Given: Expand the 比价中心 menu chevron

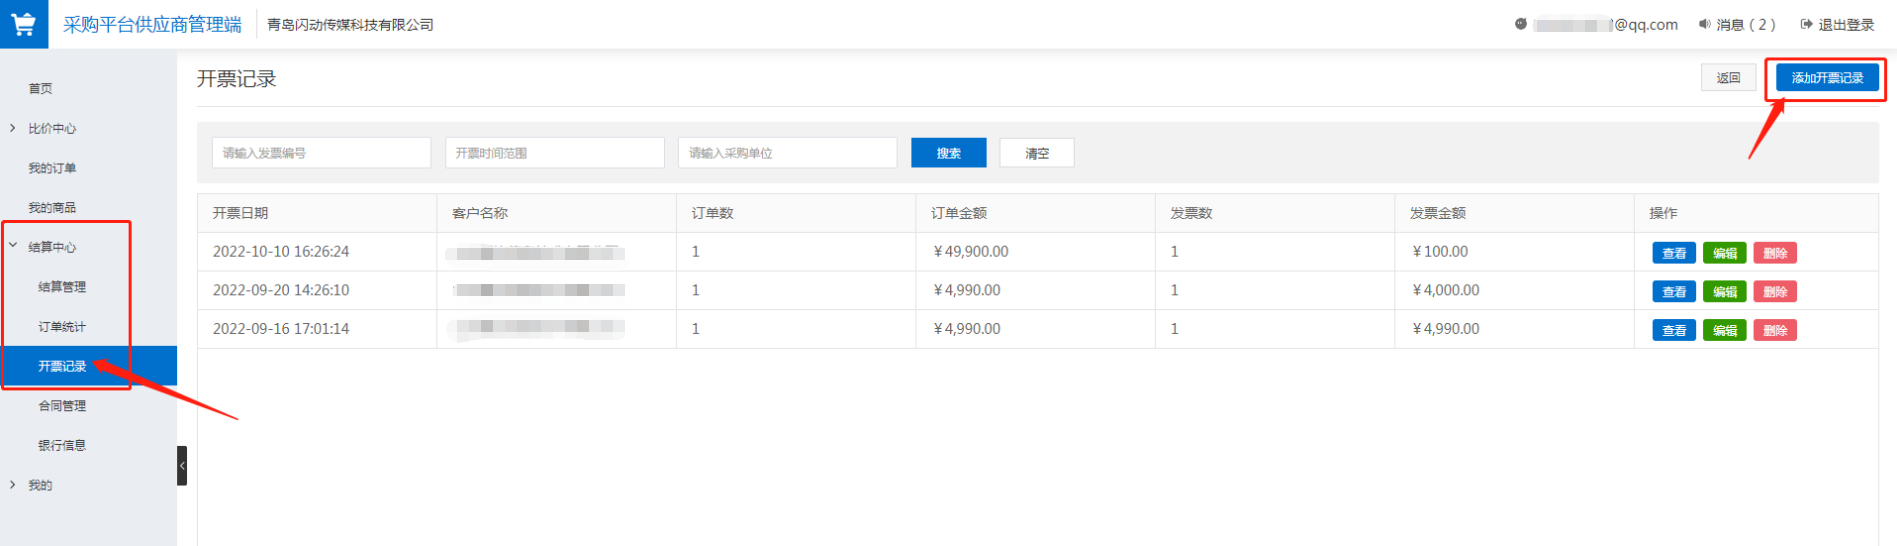Looking at the screenshot, I should point(13,128).
